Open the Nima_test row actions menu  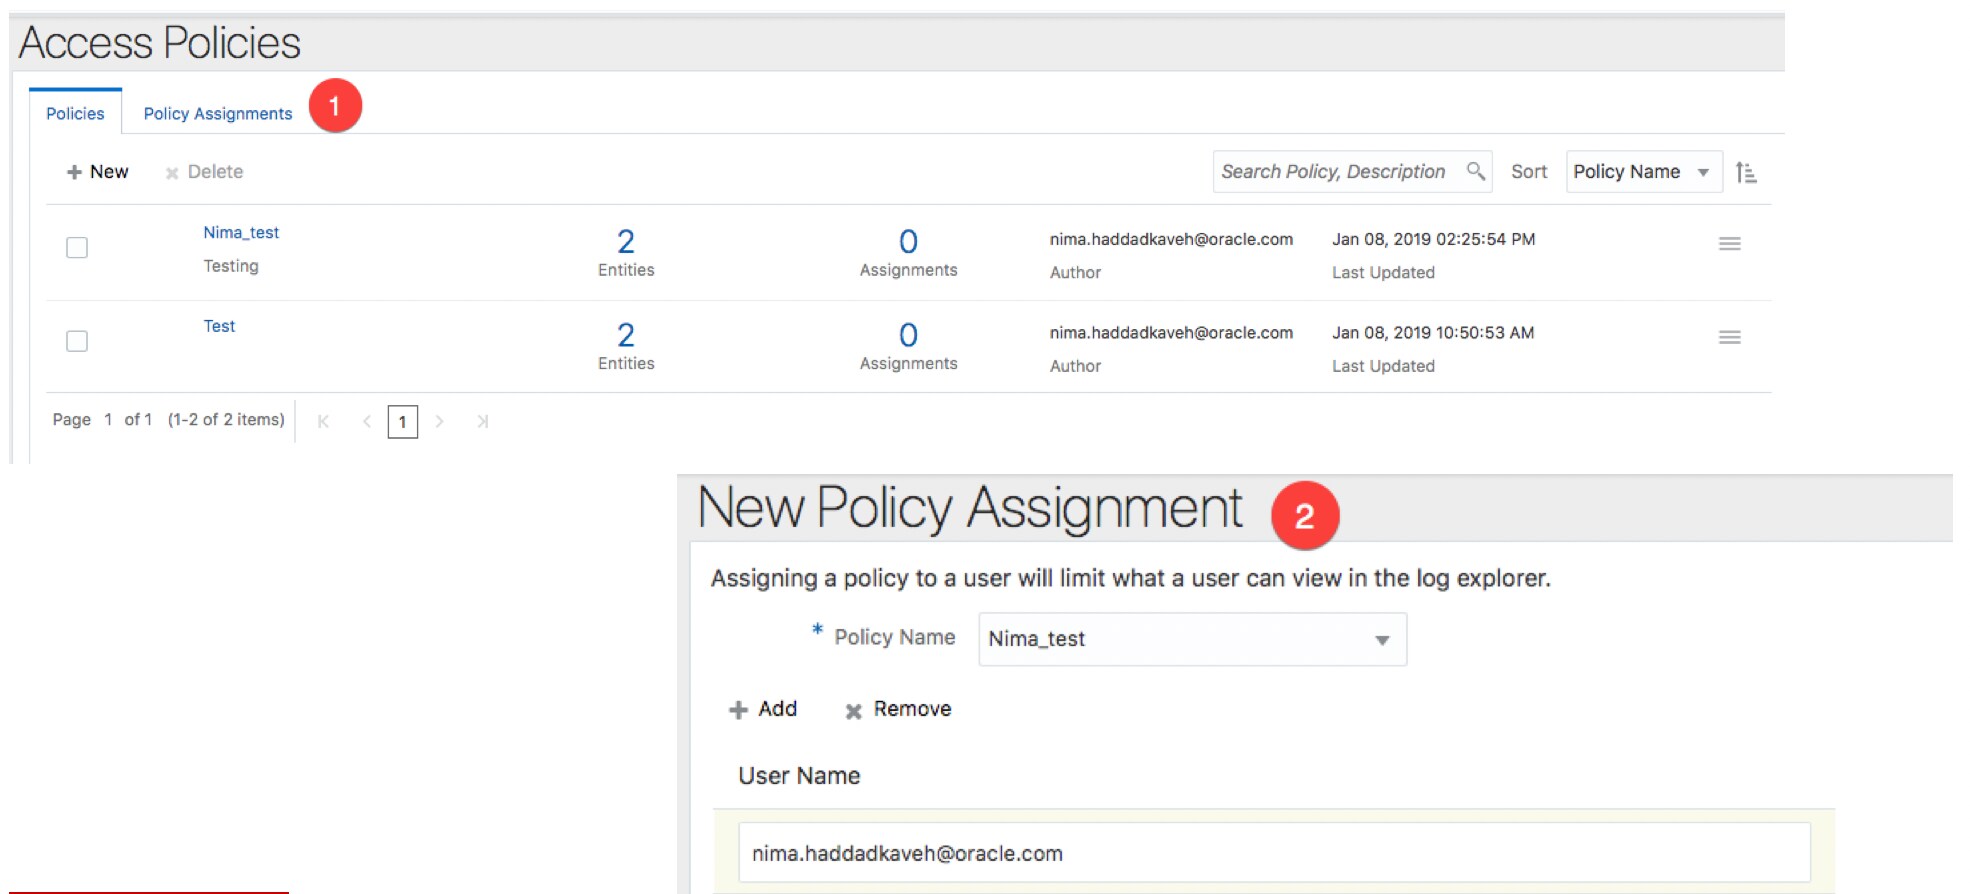point(1729,244)
